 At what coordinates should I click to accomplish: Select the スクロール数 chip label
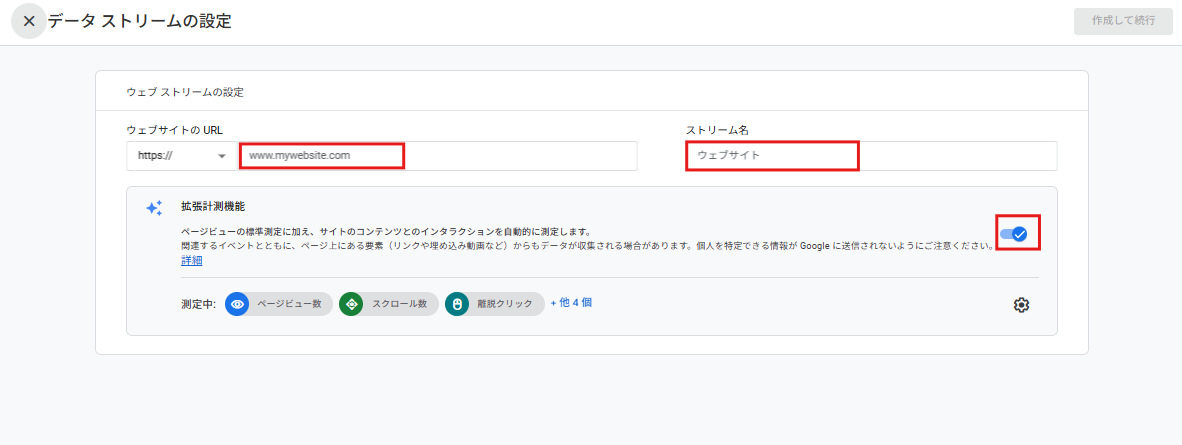(x=400, y=304)
